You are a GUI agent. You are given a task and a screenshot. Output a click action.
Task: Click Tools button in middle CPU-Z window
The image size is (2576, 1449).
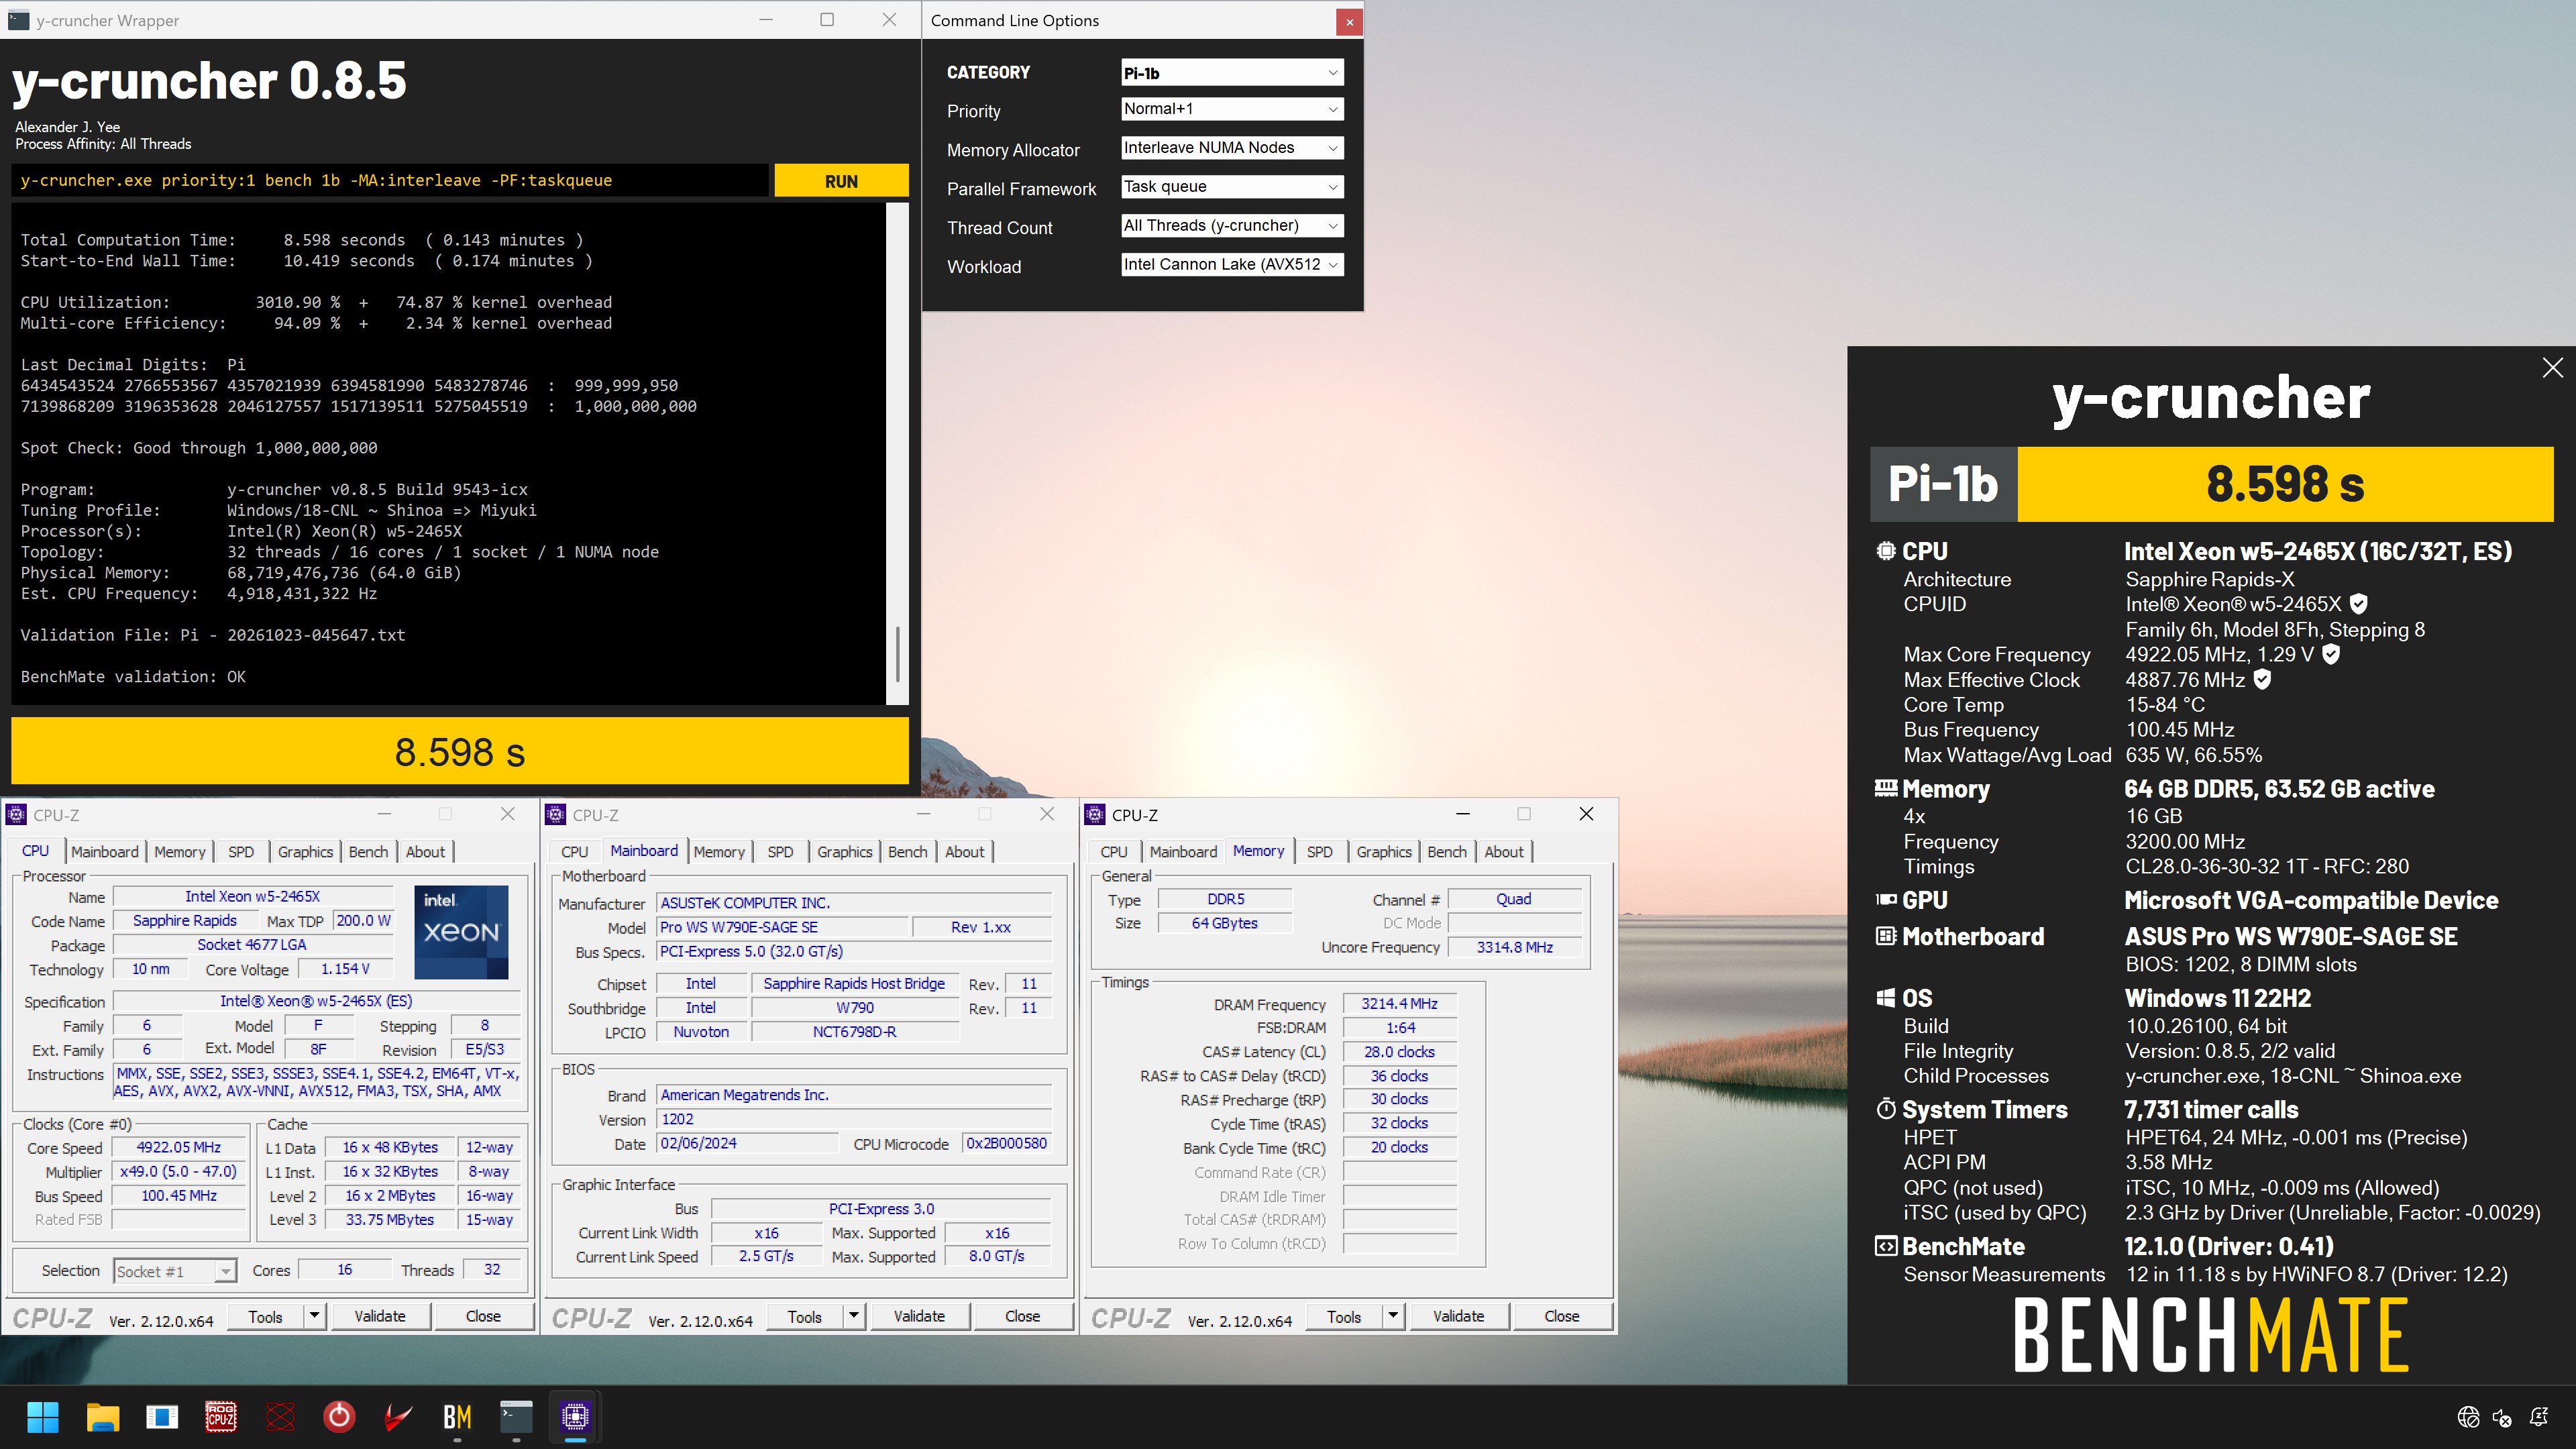(804, 1316)
